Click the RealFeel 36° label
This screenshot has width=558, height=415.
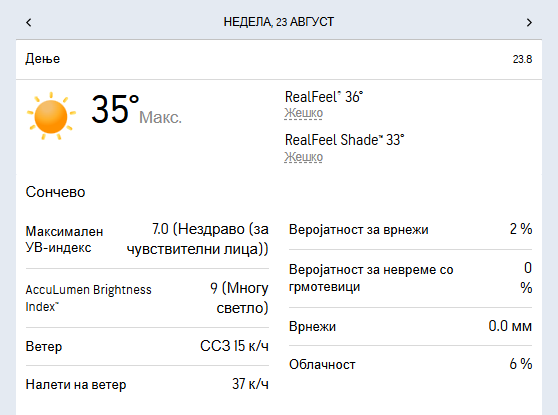[x=324, y=97]
